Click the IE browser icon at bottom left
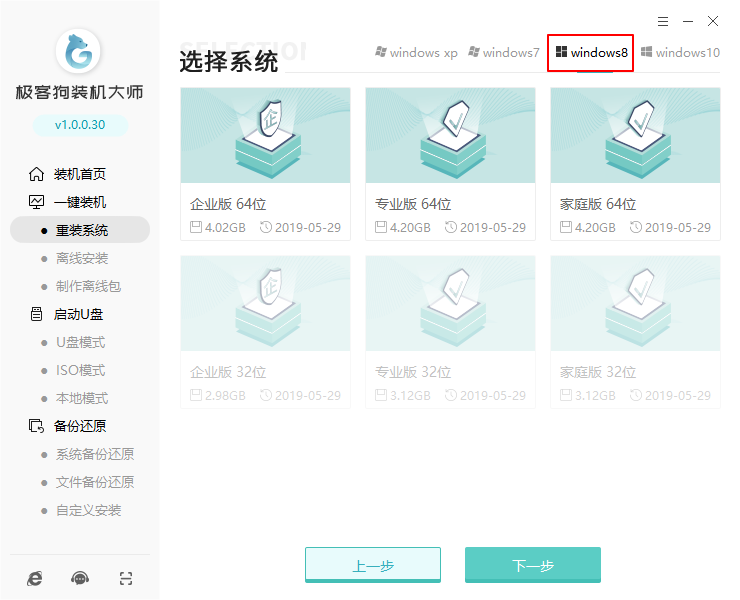The width and height of the screenshot is (740, 600). pos(35,578)
